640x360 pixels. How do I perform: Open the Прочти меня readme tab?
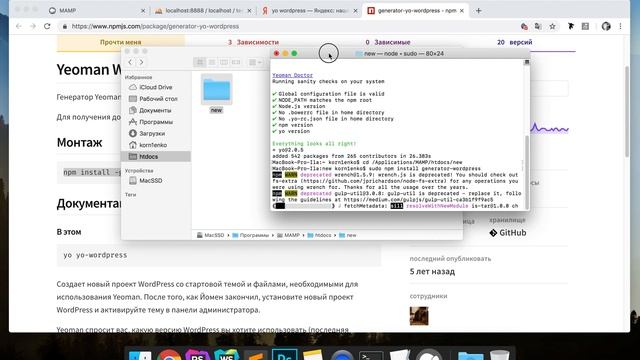121,42
